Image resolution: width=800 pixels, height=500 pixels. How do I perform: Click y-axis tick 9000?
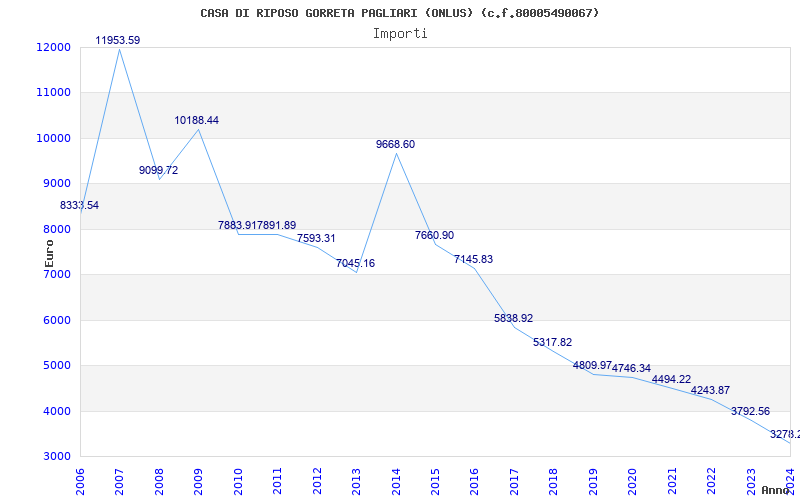tap(56, 184)
